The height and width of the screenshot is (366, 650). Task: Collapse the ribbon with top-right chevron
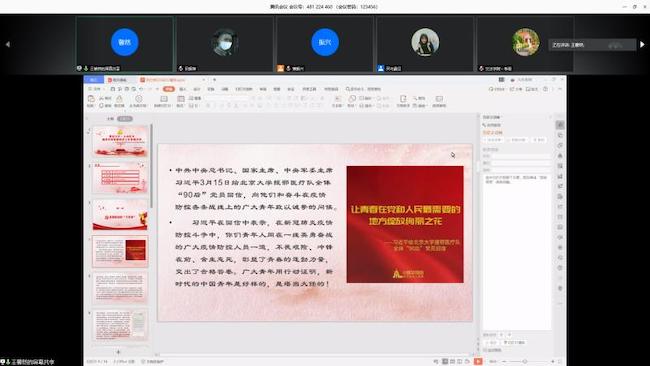(x=560, y=89)
